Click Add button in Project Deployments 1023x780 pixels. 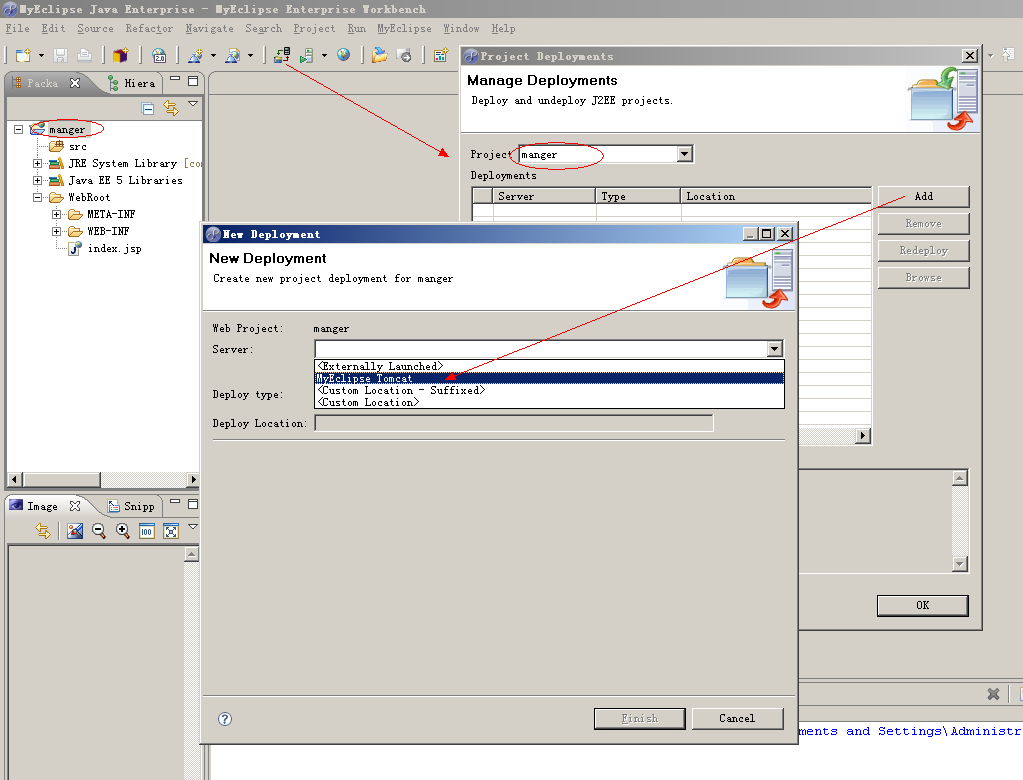[923, 196]
